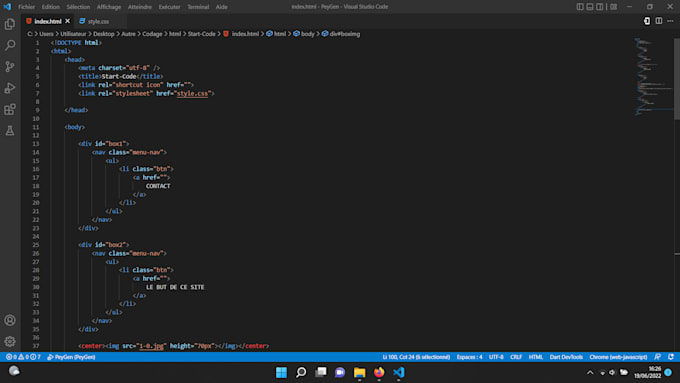This screenshot has height=383, width=680.
Task: Toggle the primary side bar
Action: [x=580, y=7]
